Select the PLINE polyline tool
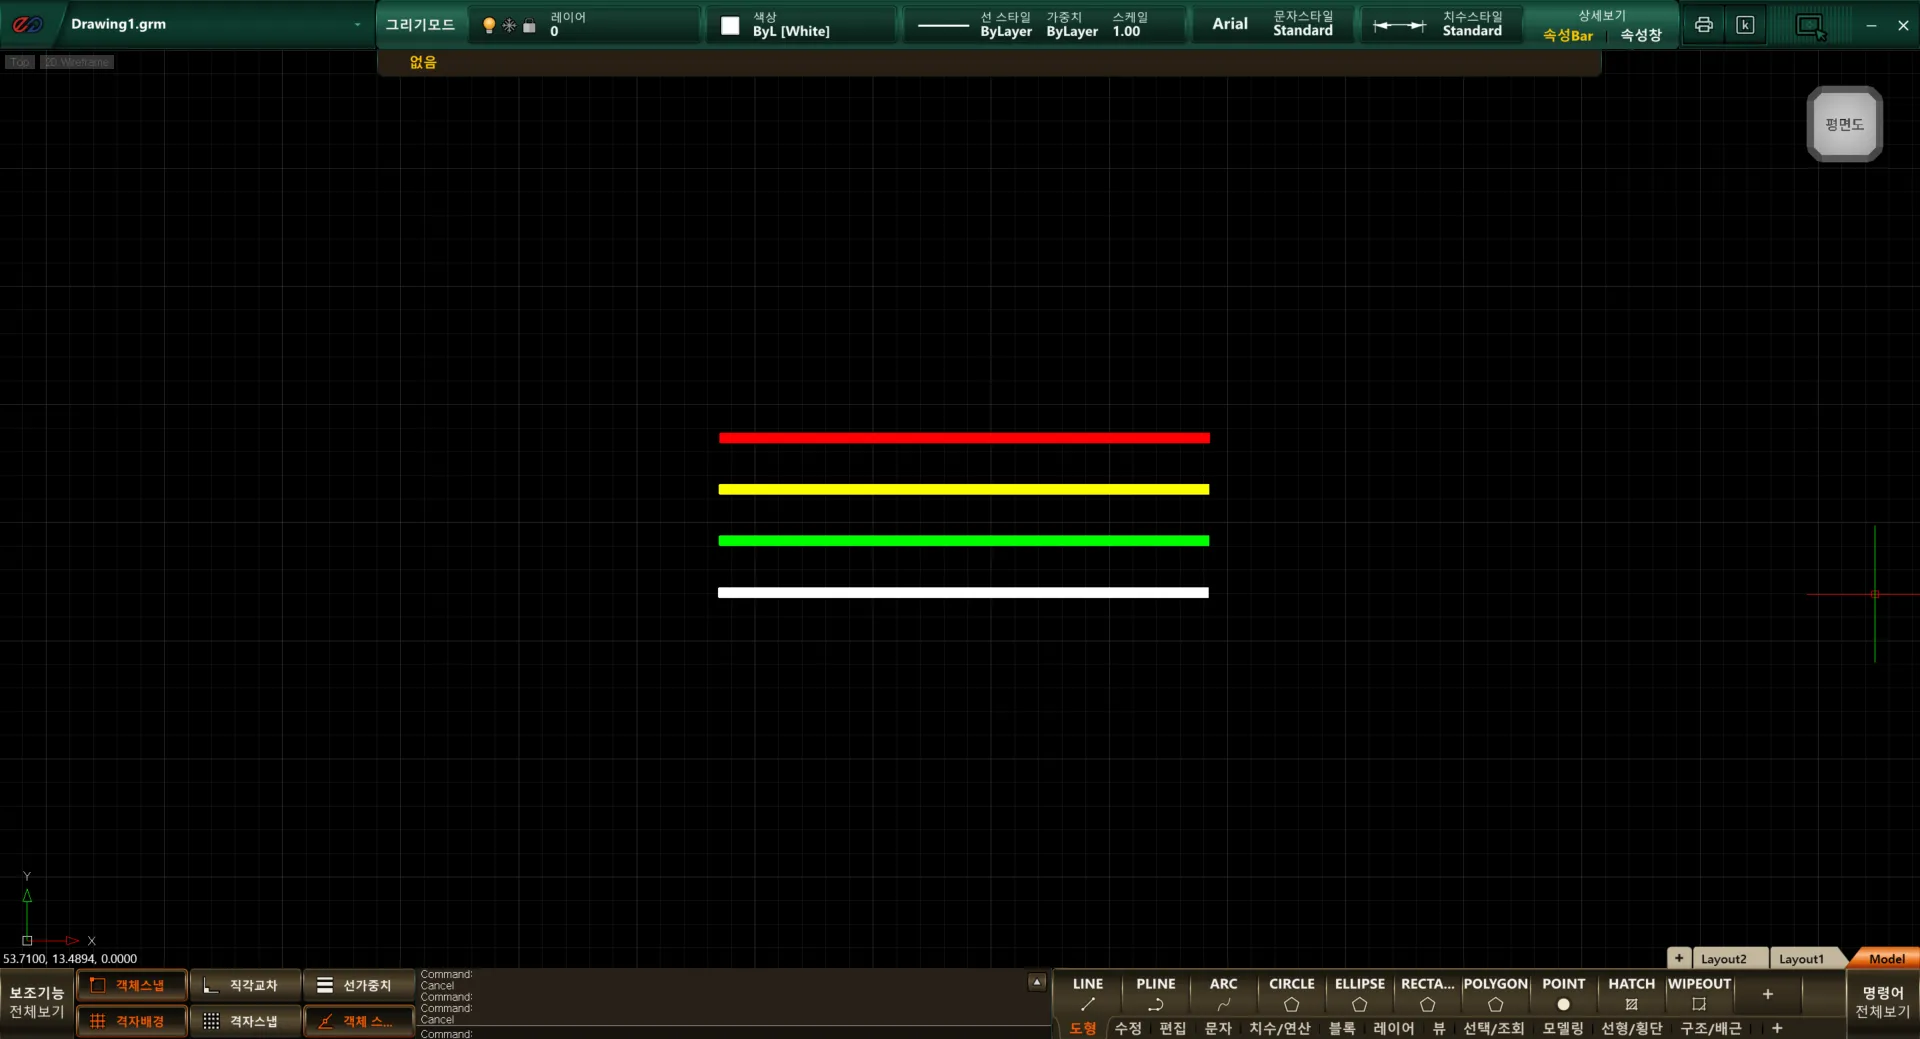1920x1039 pixels. pyautogui.click(x=1155, y=993)
